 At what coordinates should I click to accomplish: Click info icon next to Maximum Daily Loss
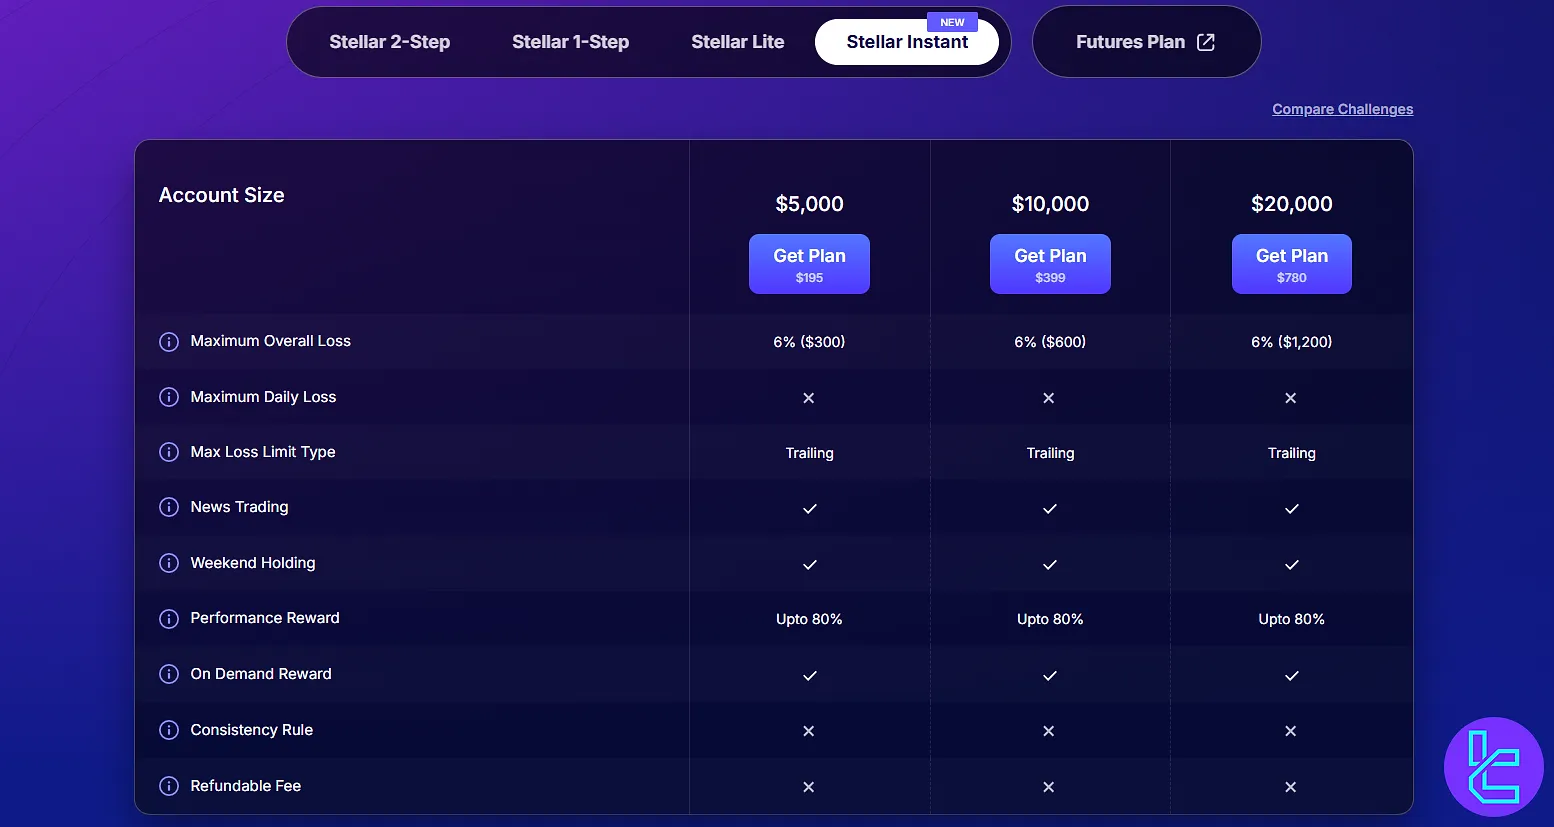click(169, 397)
